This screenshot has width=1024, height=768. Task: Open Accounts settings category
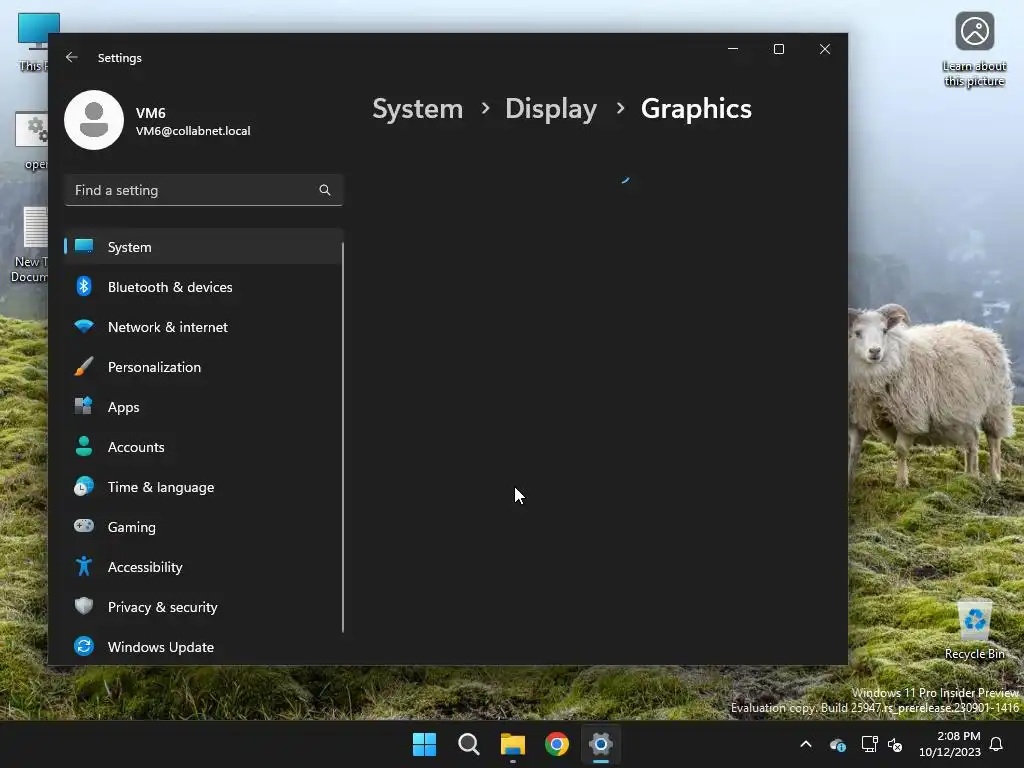point(204,447)
